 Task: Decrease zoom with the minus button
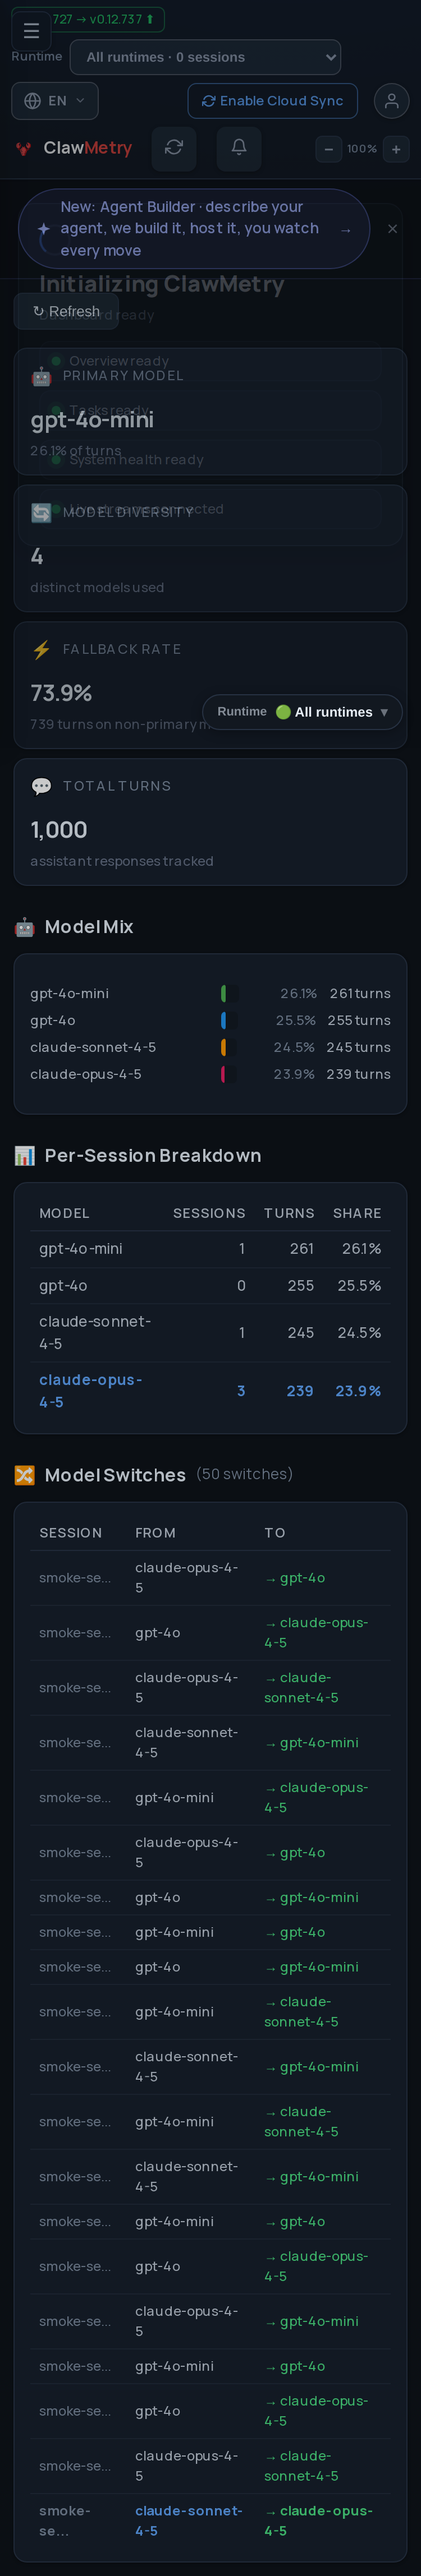tap(328, 149)
